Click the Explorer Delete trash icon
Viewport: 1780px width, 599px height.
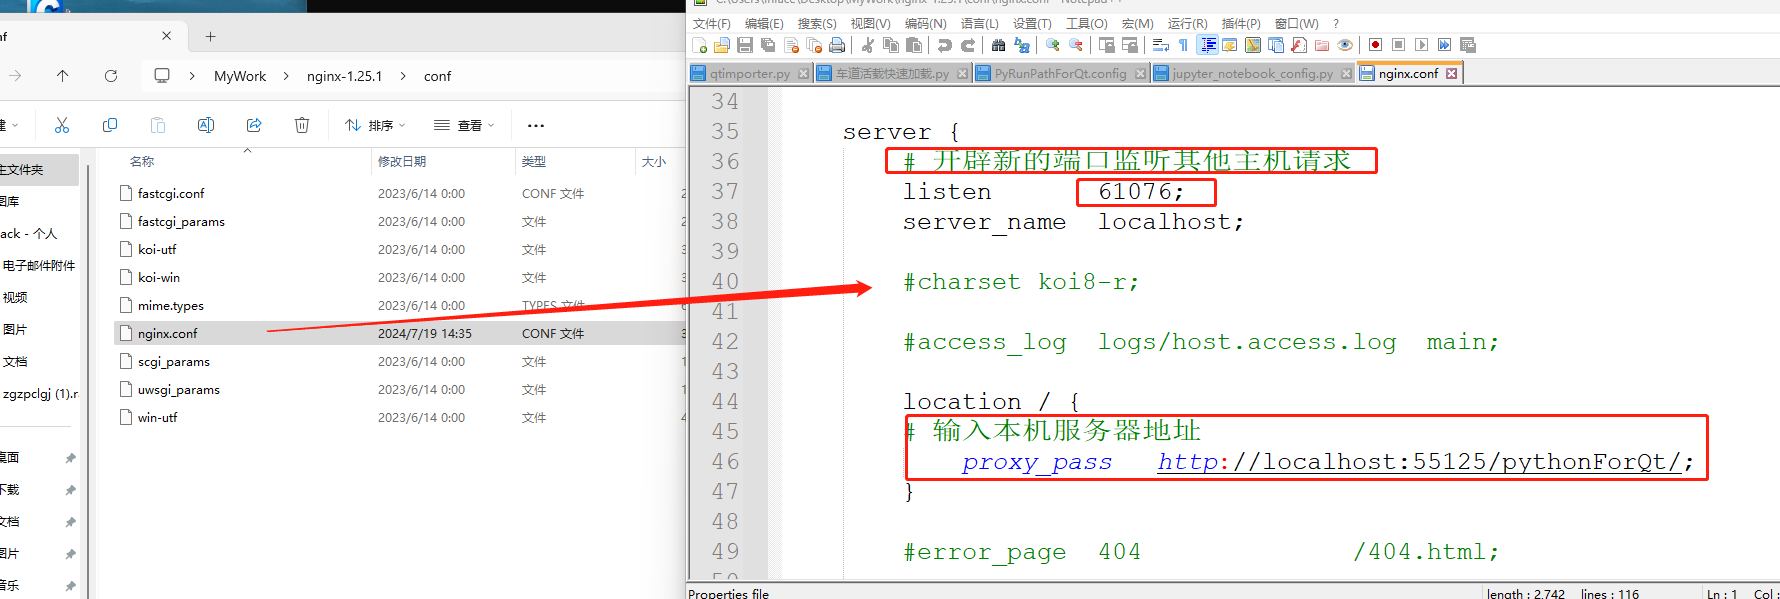pyautogui.click(x=302, y=125)
